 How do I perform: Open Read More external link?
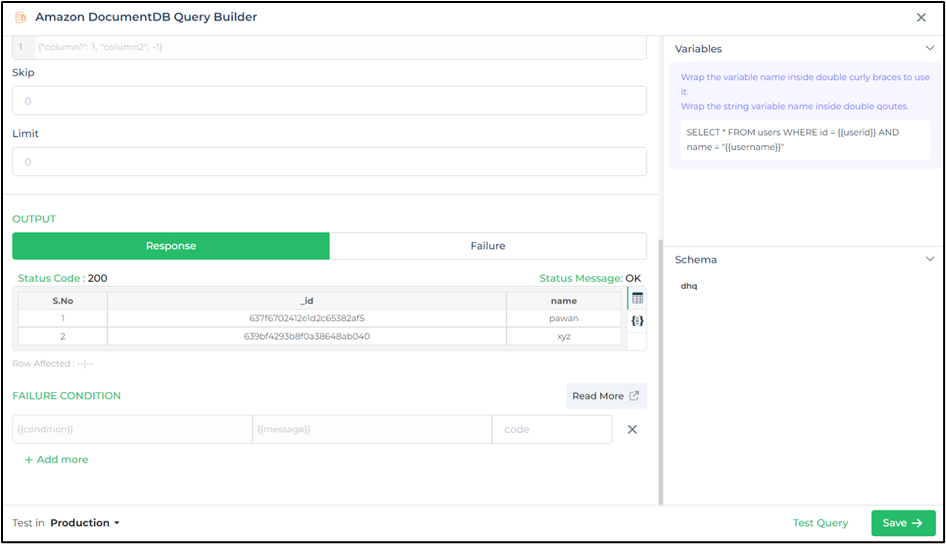click(x=606, y=396)
